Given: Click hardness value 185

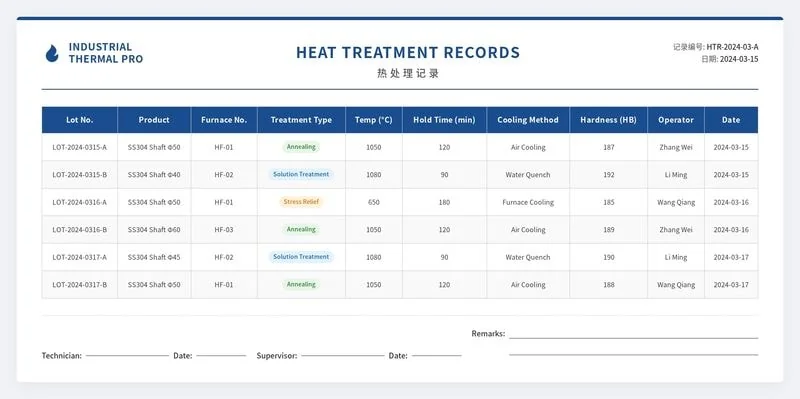Looking at the screenshot, I should [609, 202].
